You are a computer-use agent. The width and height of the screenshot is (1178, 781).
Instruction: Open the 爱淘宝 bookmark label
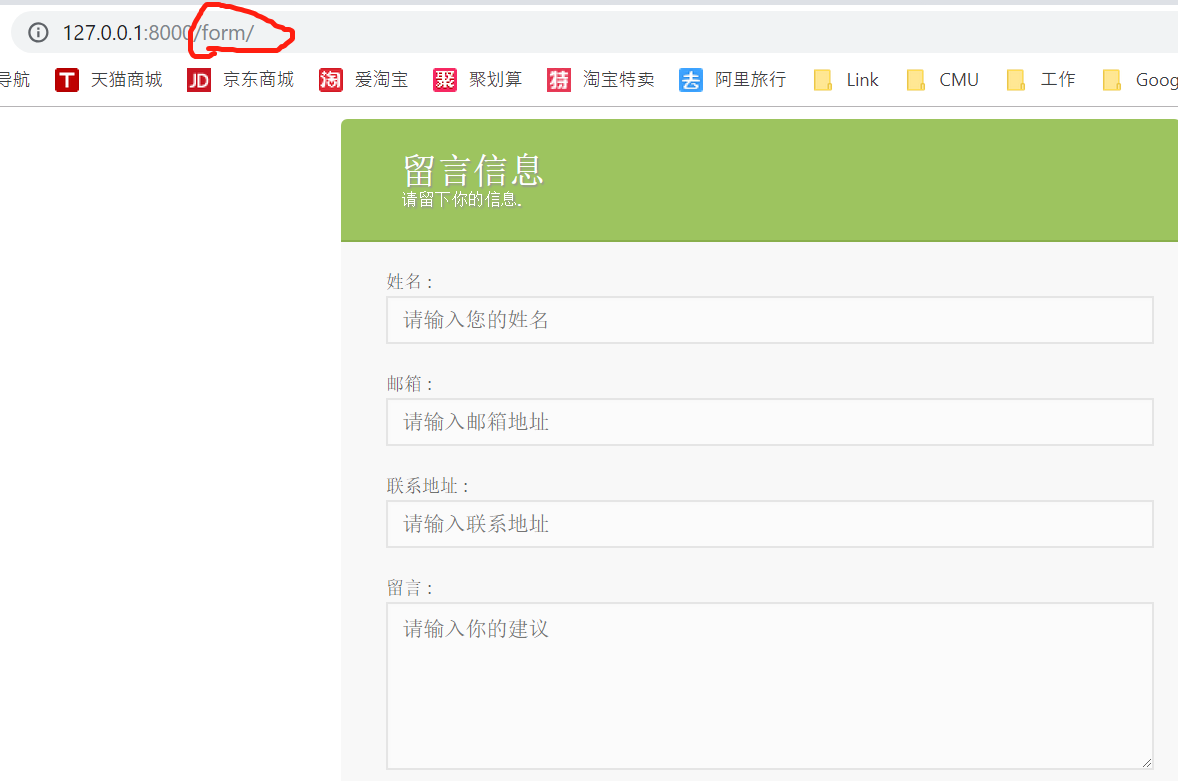coord(382,80)
